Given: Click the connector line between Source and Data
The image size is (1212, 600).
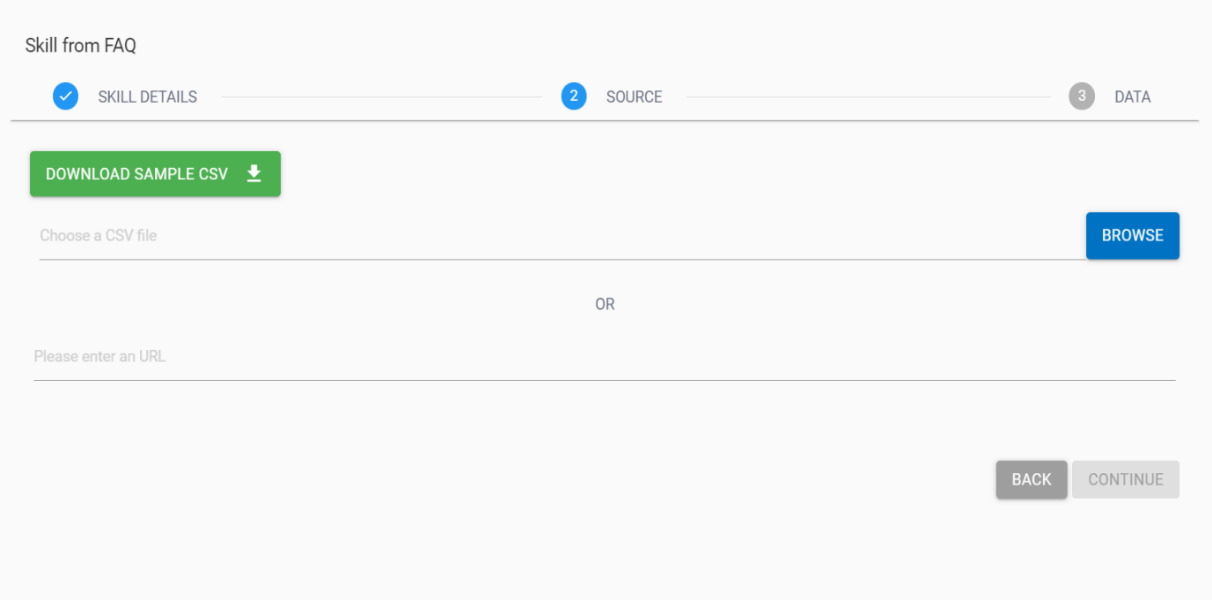Looking at the screenshot, I should pyautogui.click(x=868, y=97).
